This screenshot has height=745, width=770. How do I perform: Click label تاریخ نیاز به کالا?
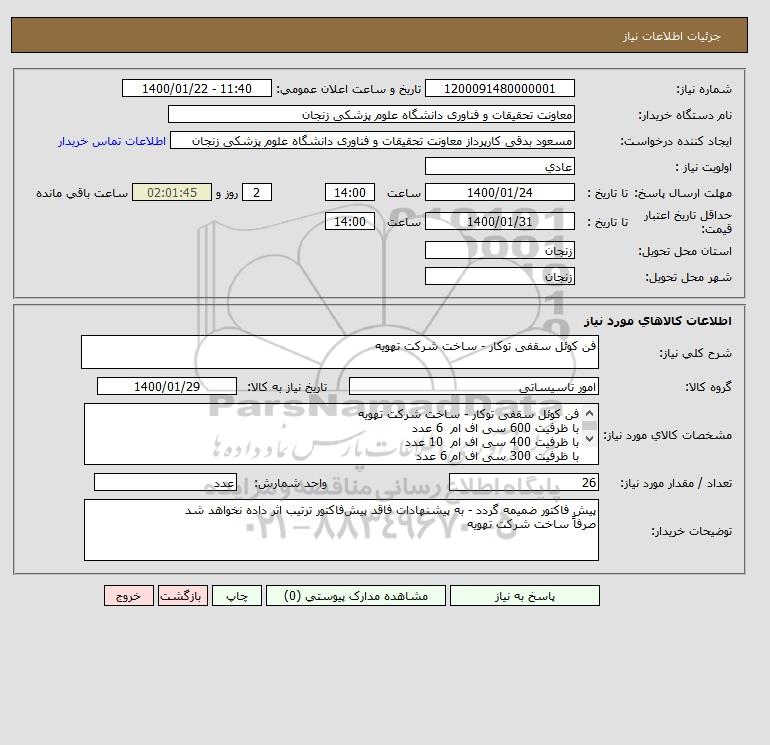pyautogui.click(x=287, y=387)
